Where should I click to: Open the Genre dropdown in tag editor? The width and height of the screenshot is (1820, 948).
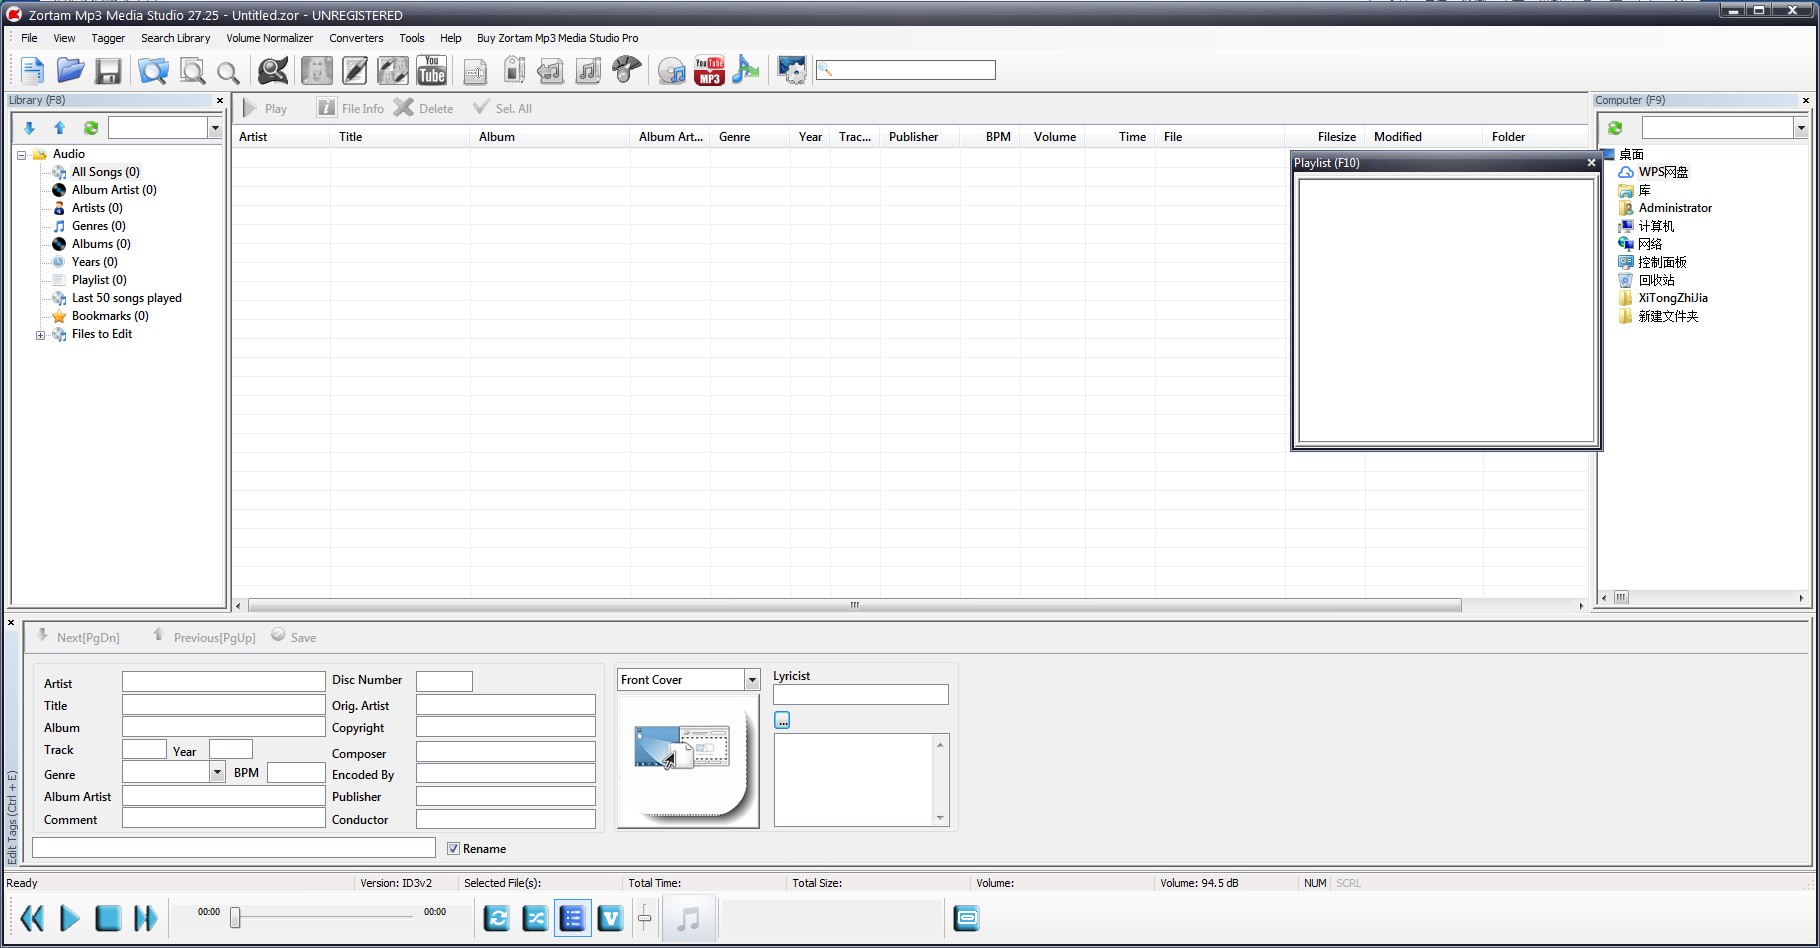point(217,773)
